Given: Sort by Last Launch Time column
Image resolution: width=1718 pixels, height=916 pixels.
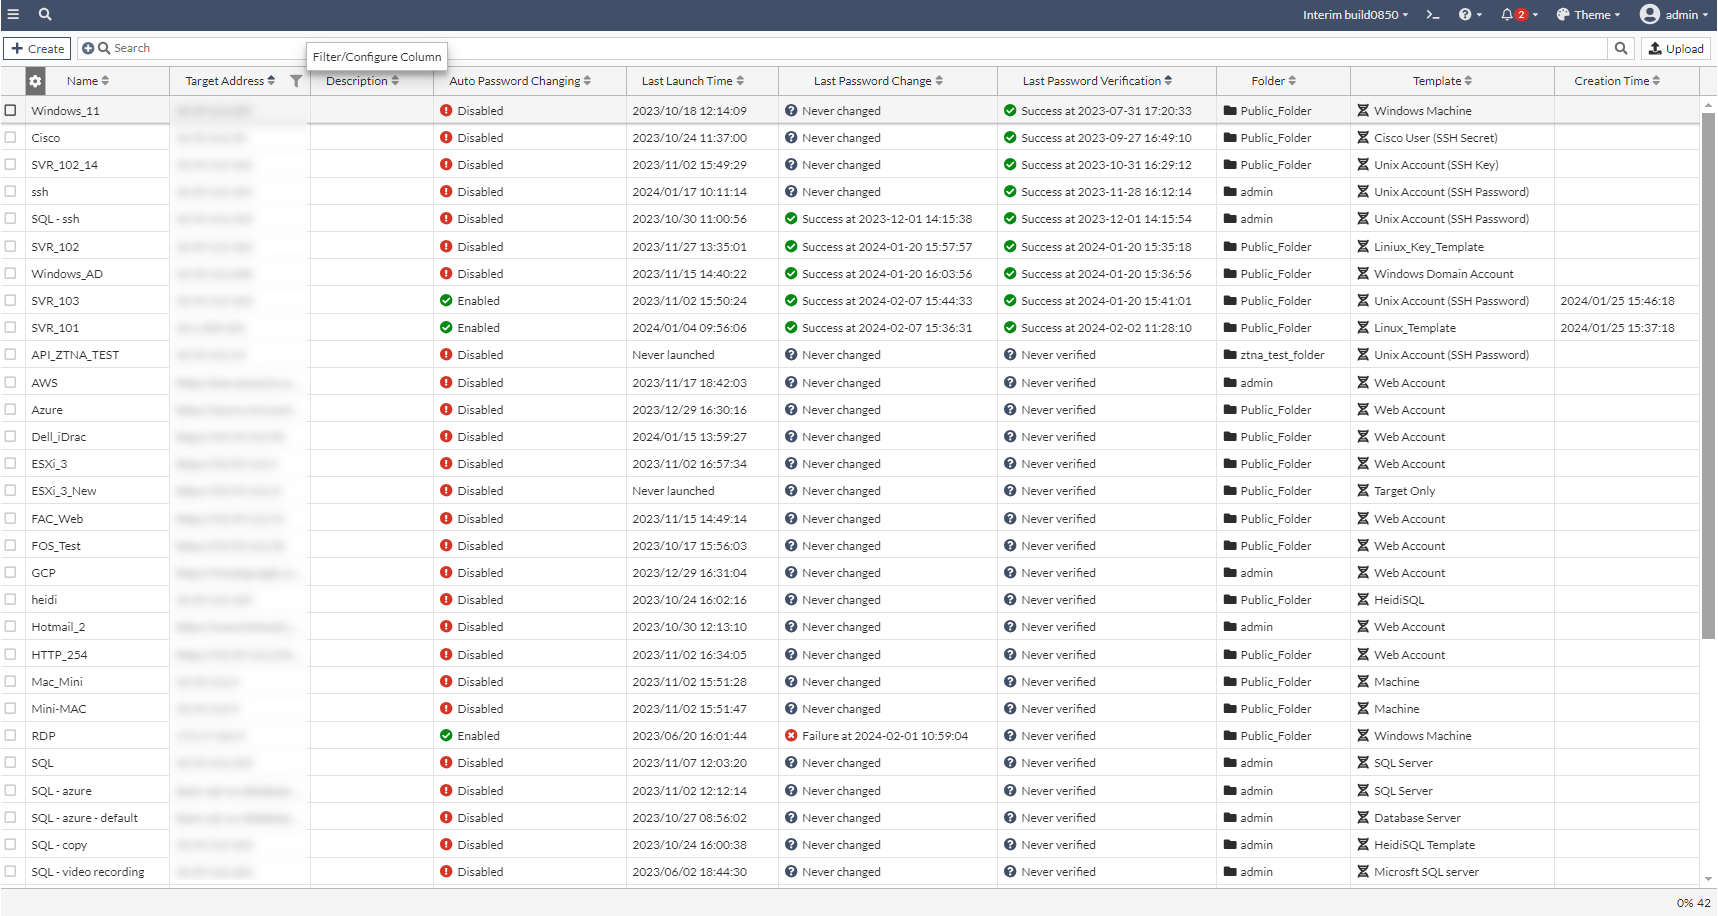Looking at the screenshot, I should 693,81.
